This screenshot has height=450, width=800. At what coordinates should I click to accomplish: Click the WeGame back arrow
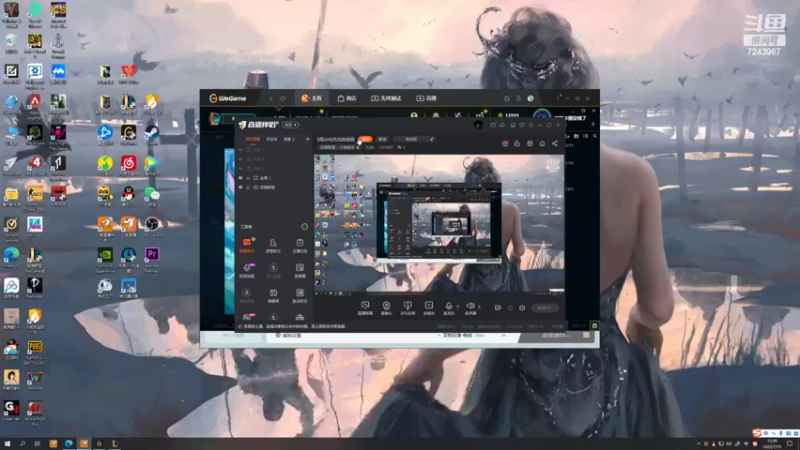[271, 98]
